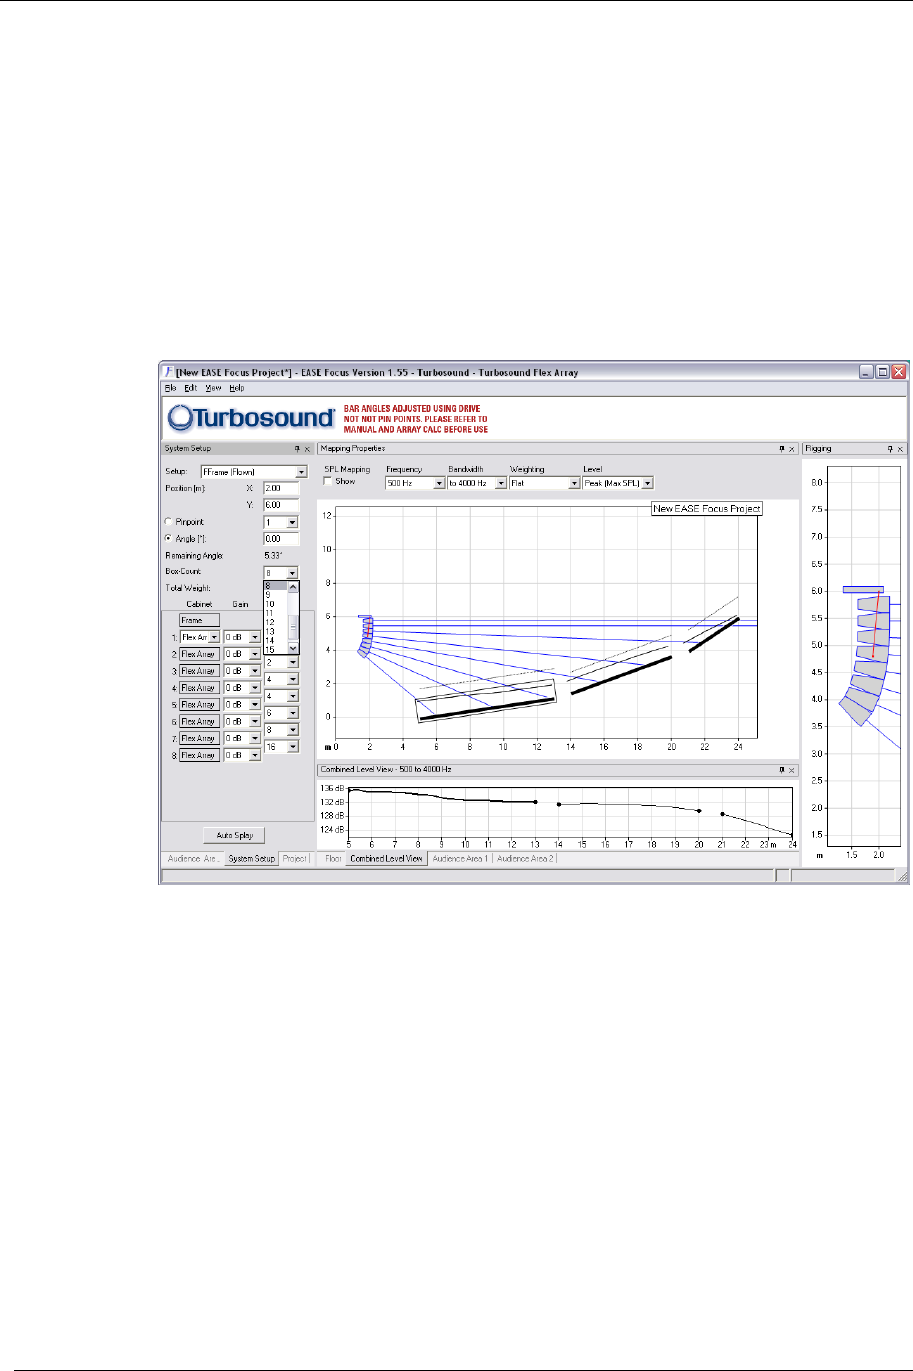Switch to the Project tab
Viewport: 913px width, 1371px height.
click(294, 858)
